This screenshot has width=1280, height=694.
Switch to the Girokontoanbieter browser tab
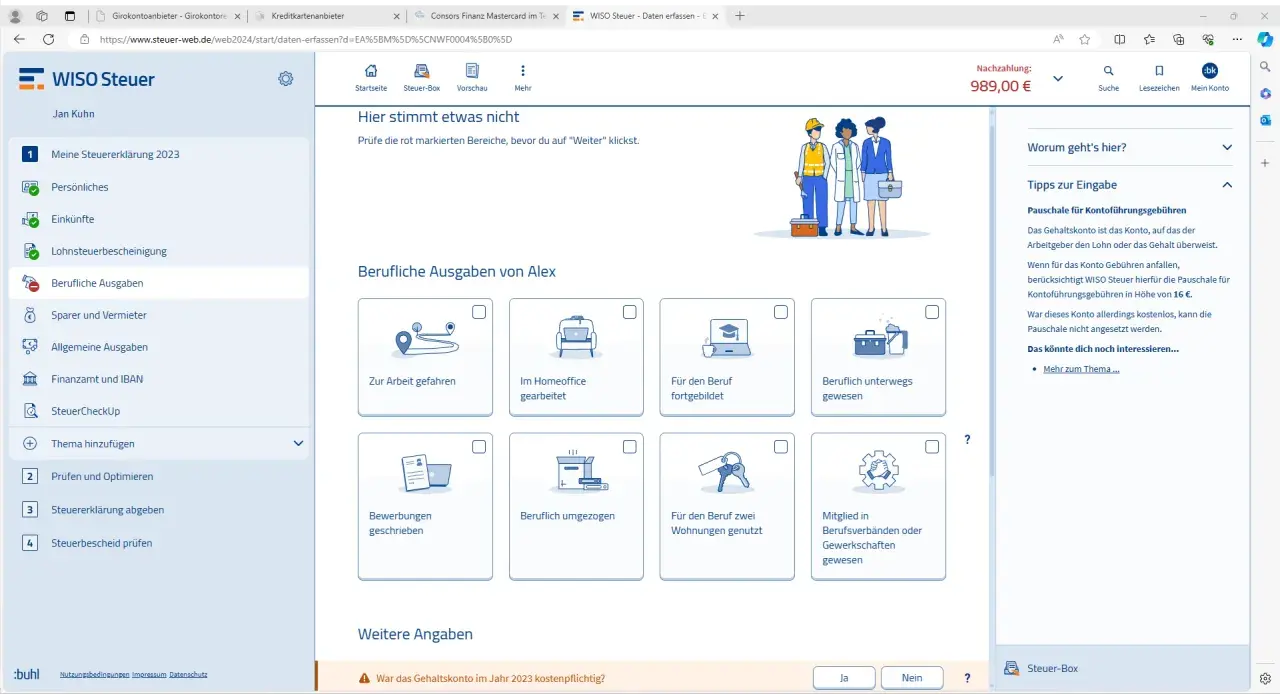(x=166, y=16)
